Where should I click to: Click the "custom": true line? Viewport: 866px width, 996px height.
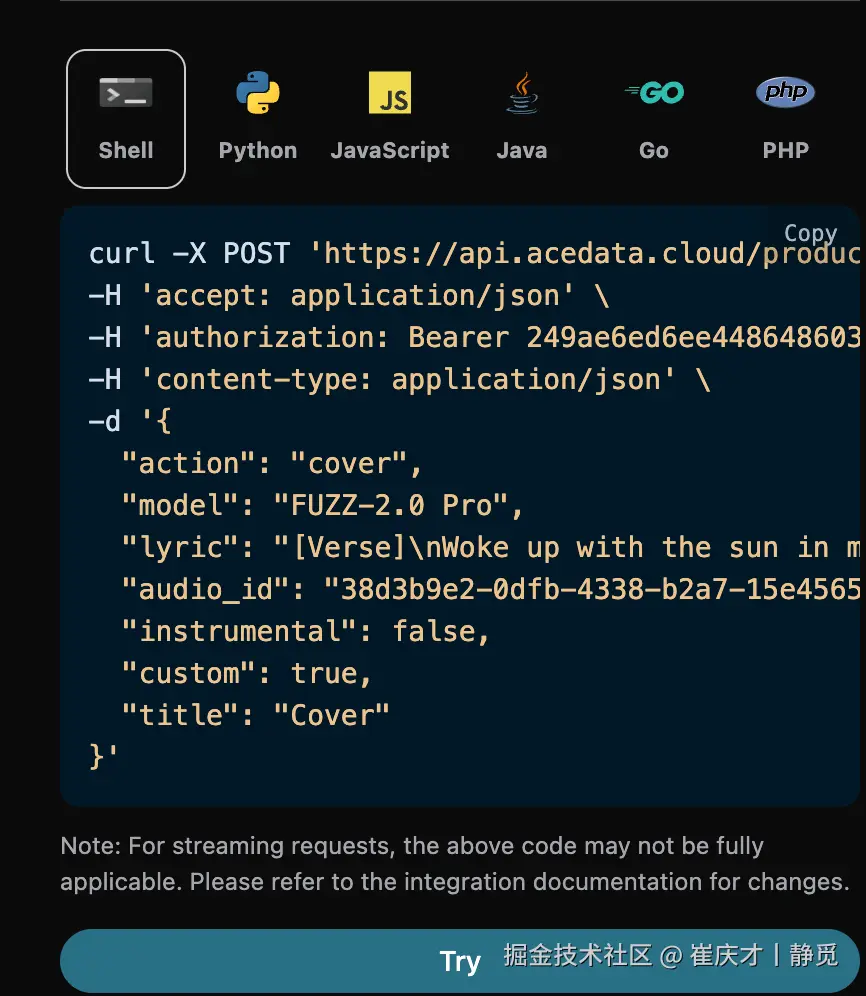247,673
